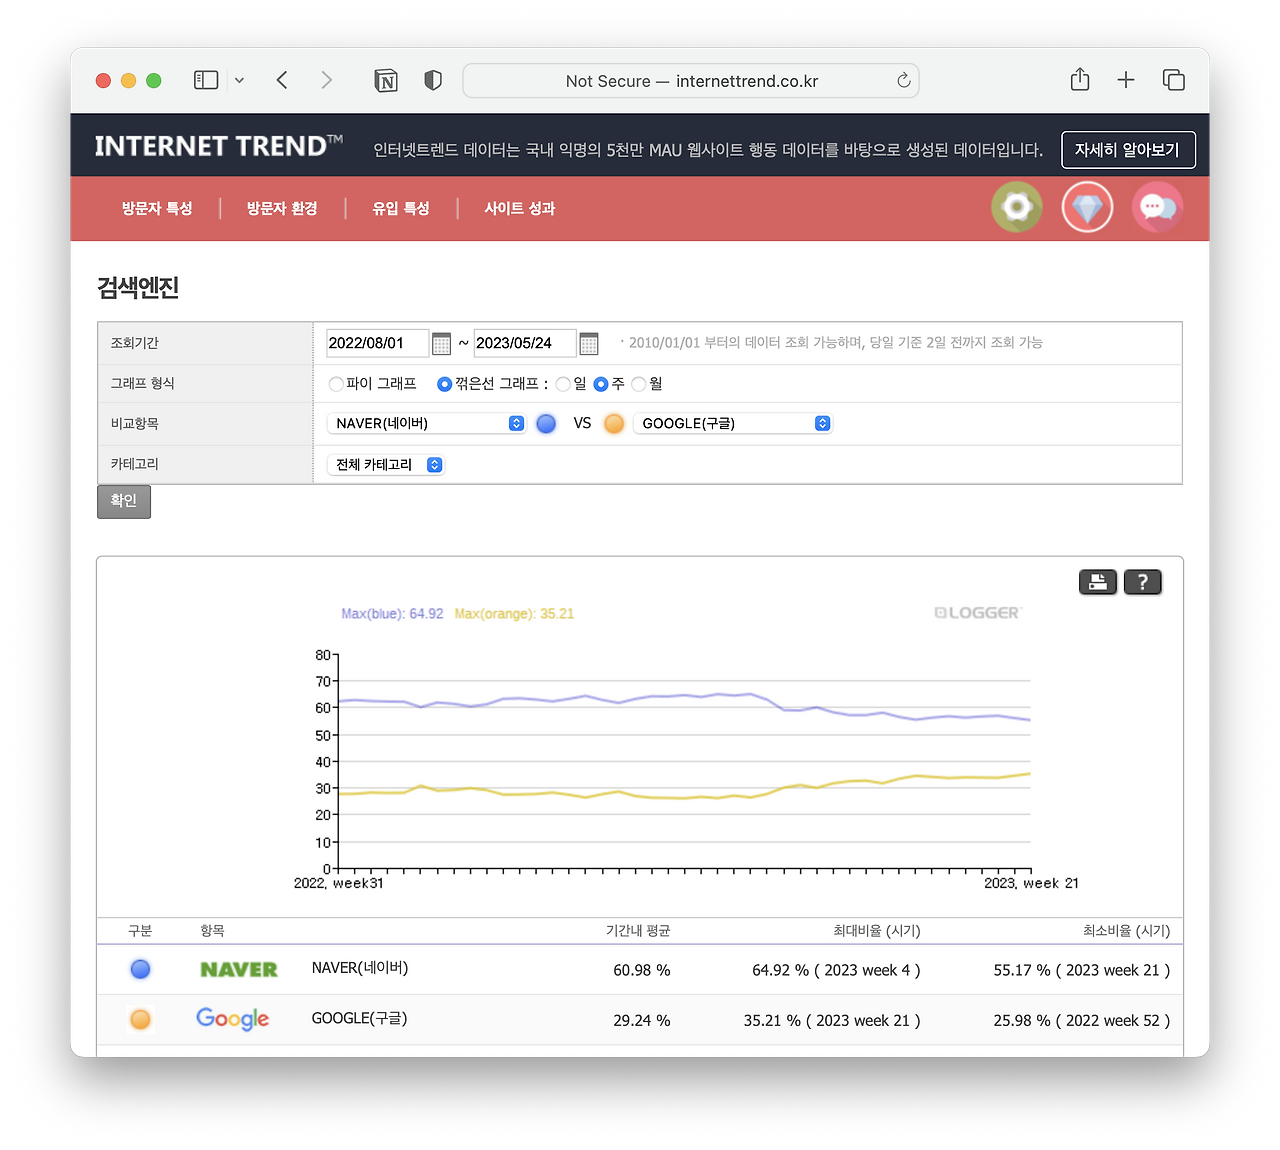The height and width of the screenshot is (1150, 1280).
Task: Open the chart help question mark
Action: pyautogui.click(x=1143, y=582)
